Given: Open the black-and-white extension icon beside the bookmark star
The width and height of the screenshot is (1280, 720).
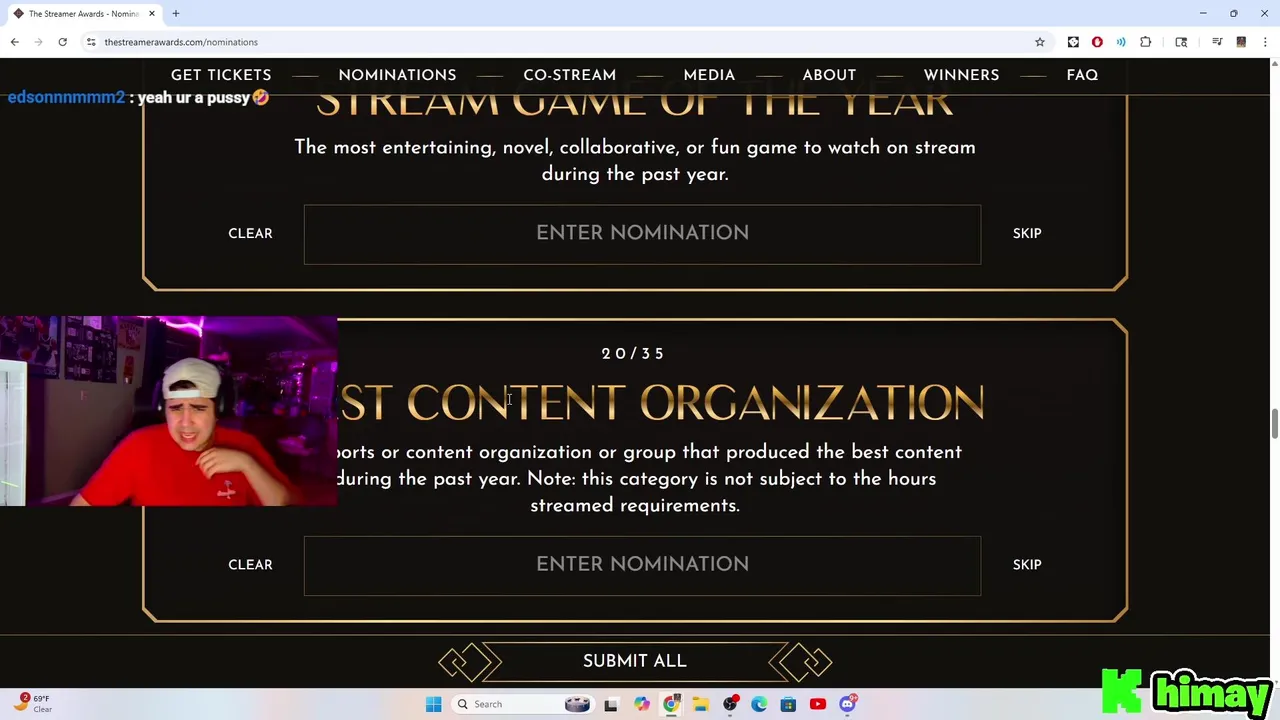Looking at the screenshot, I should (x=1073, y=42).
